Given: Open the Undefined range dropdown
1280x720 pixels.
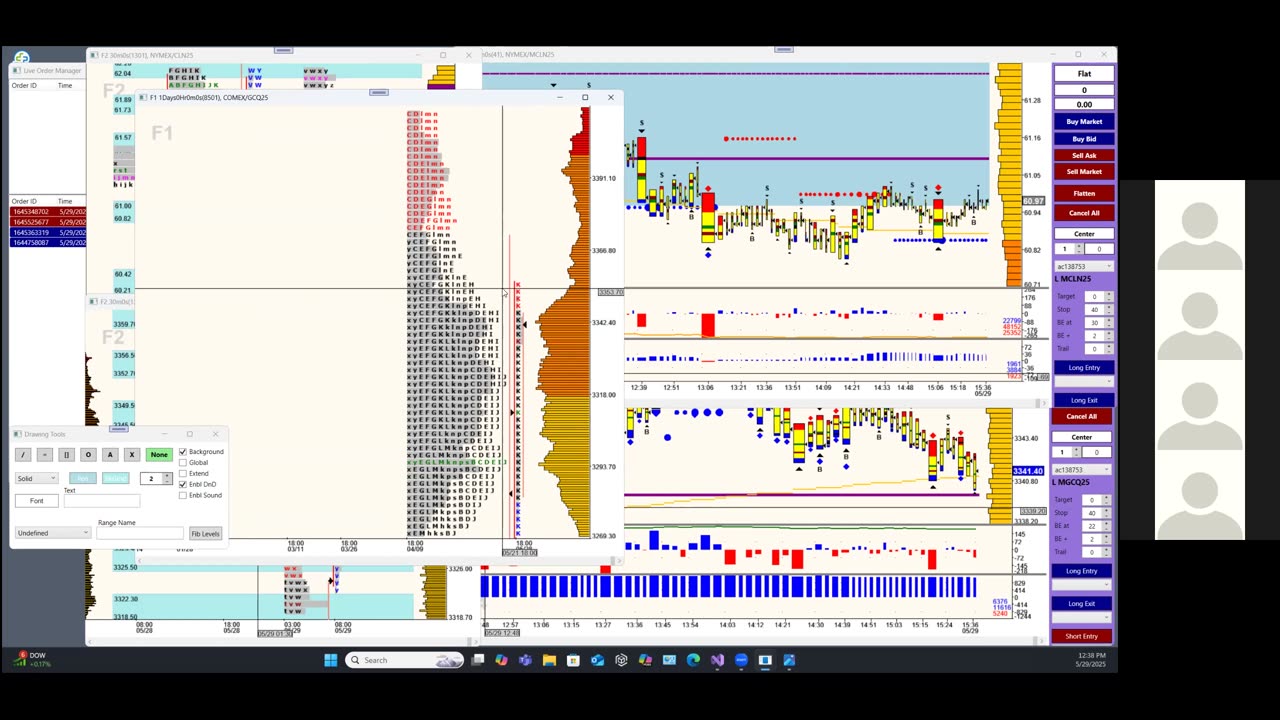Looking at the screenshot, I should pos(53,533).
